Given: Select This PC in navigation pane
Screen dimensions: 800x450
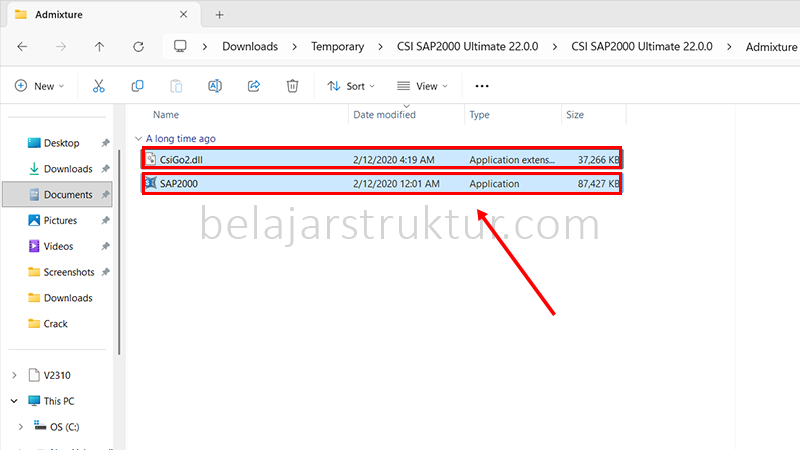Looking at the screenshot, I should pyautogui.click(x=59, y=401).
